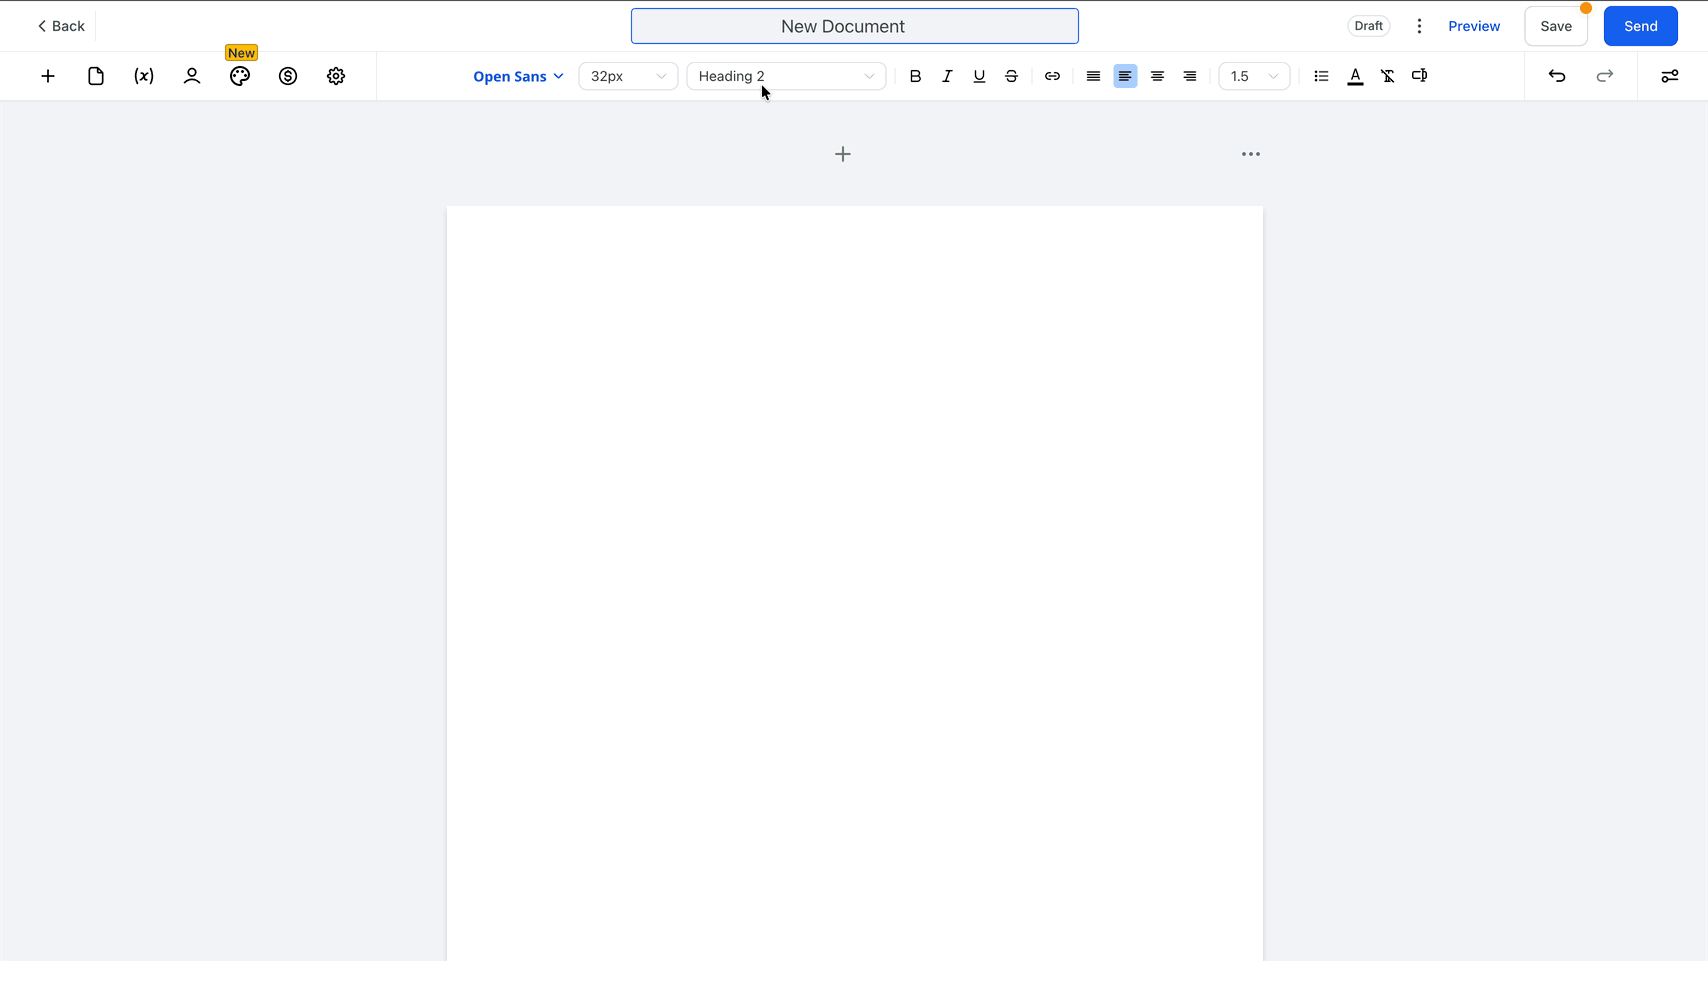This screenshot has height=986, width=1708.
Task: Toggle strikethrough formatting
Action: click(1011, 76)
